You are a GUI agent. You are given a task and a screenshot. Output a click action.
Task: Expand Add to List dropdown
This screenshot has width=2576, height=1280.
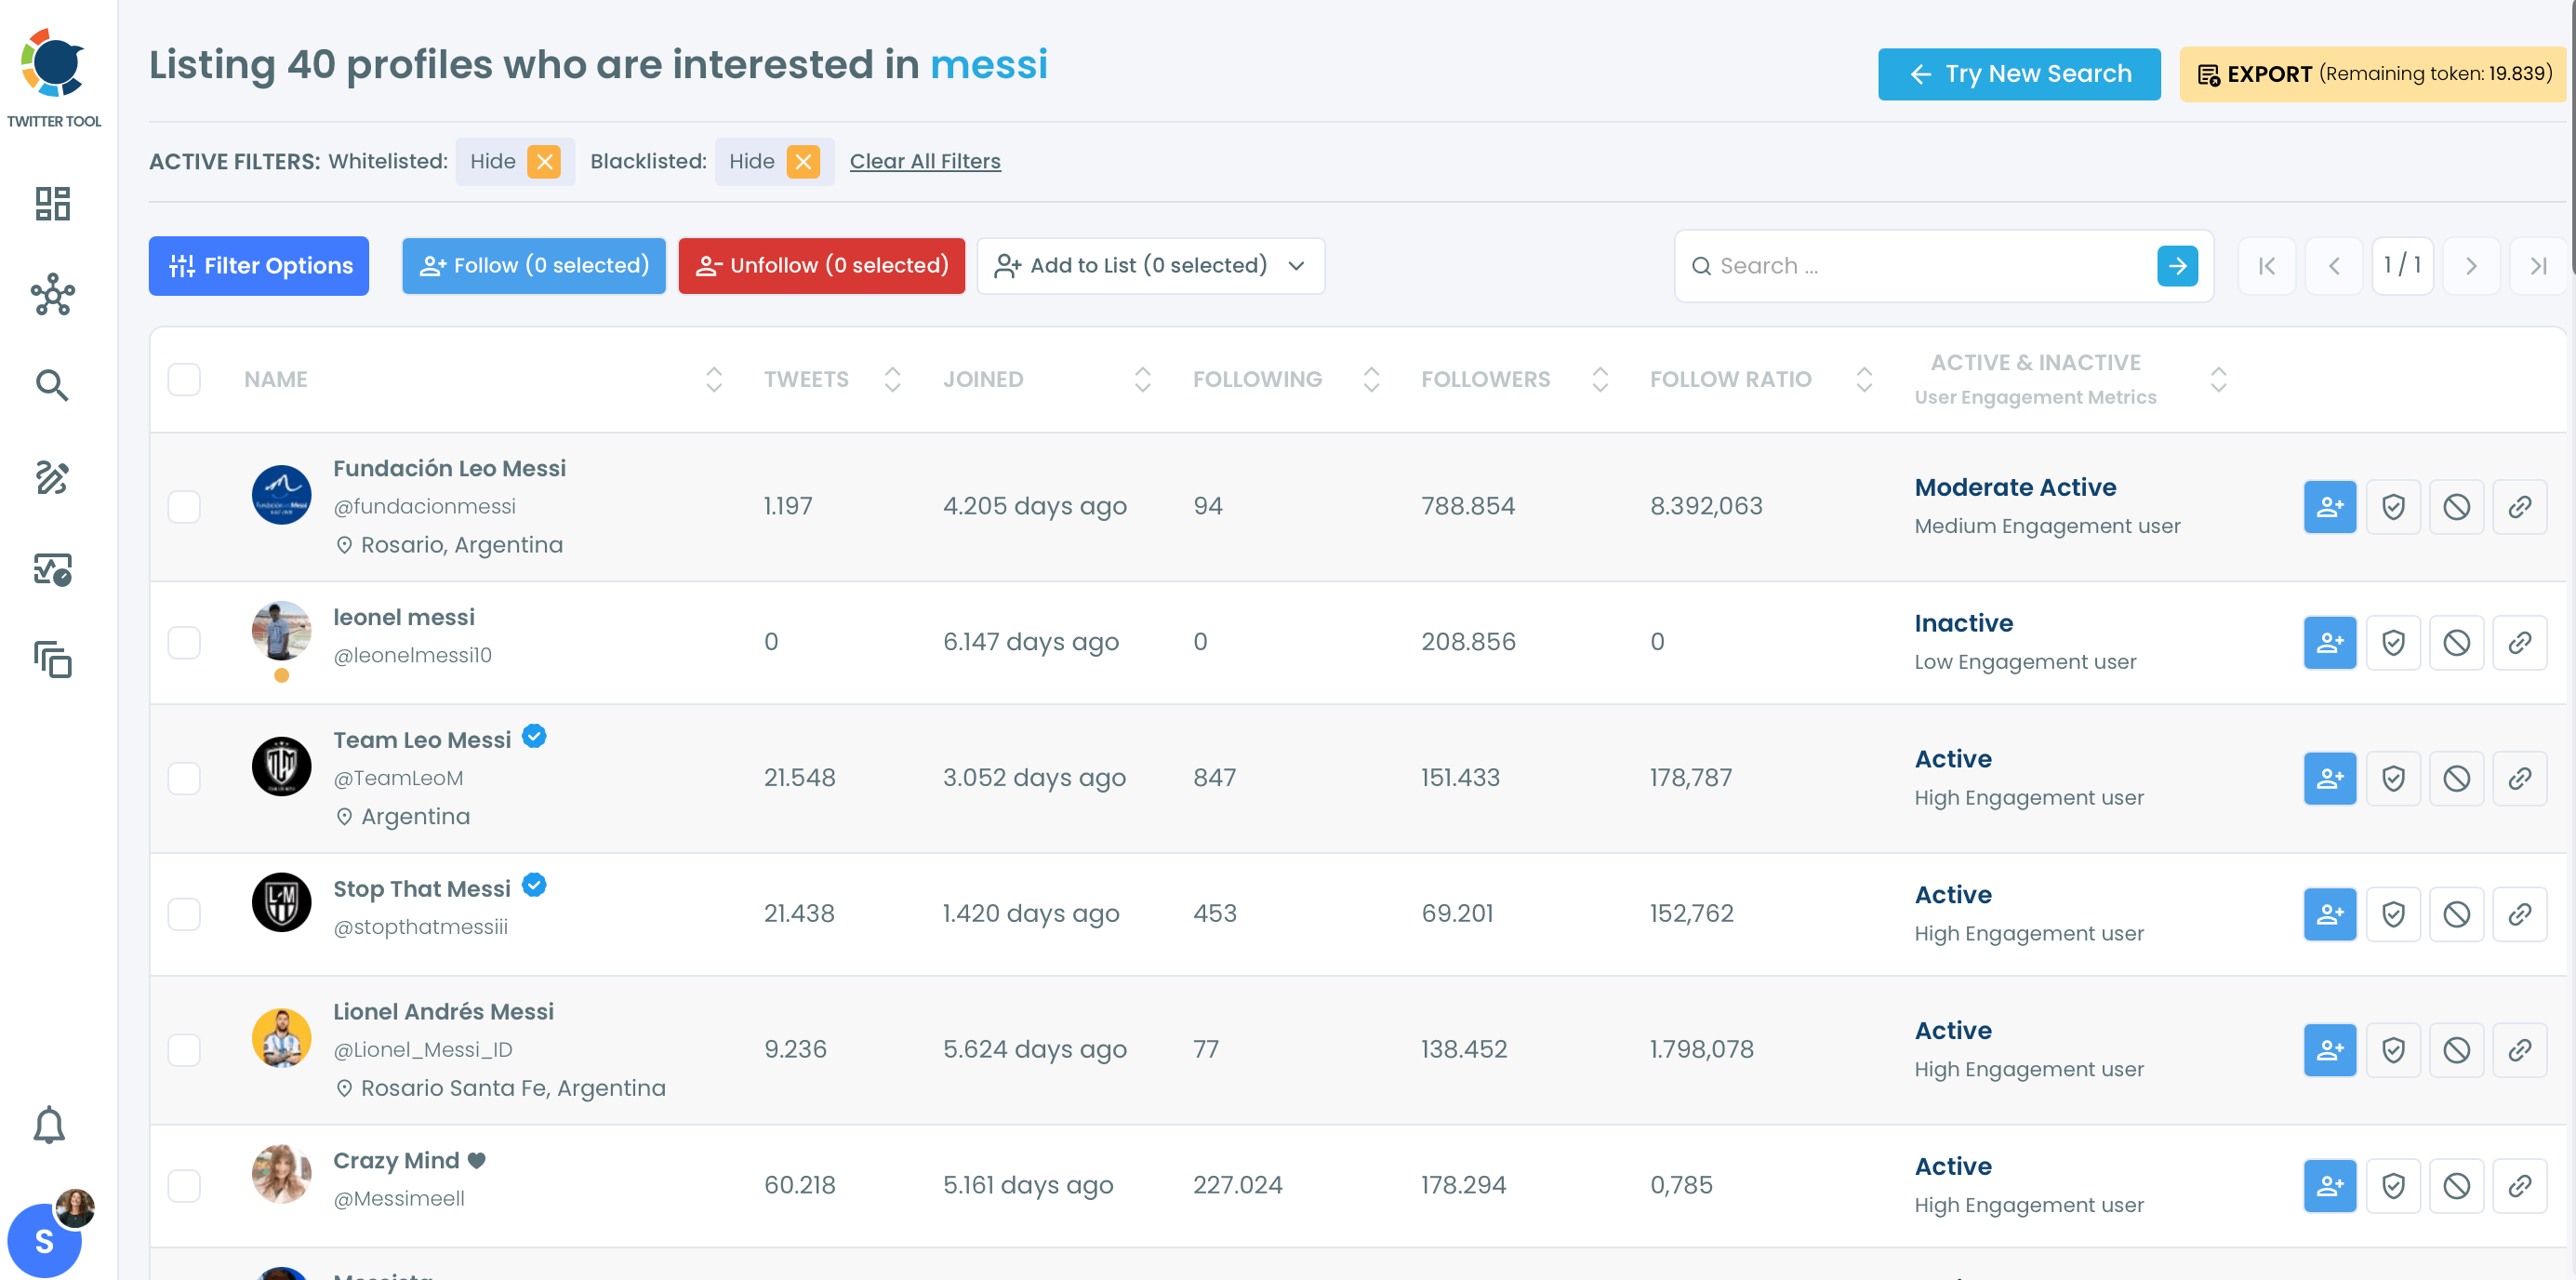point(1151,266)
